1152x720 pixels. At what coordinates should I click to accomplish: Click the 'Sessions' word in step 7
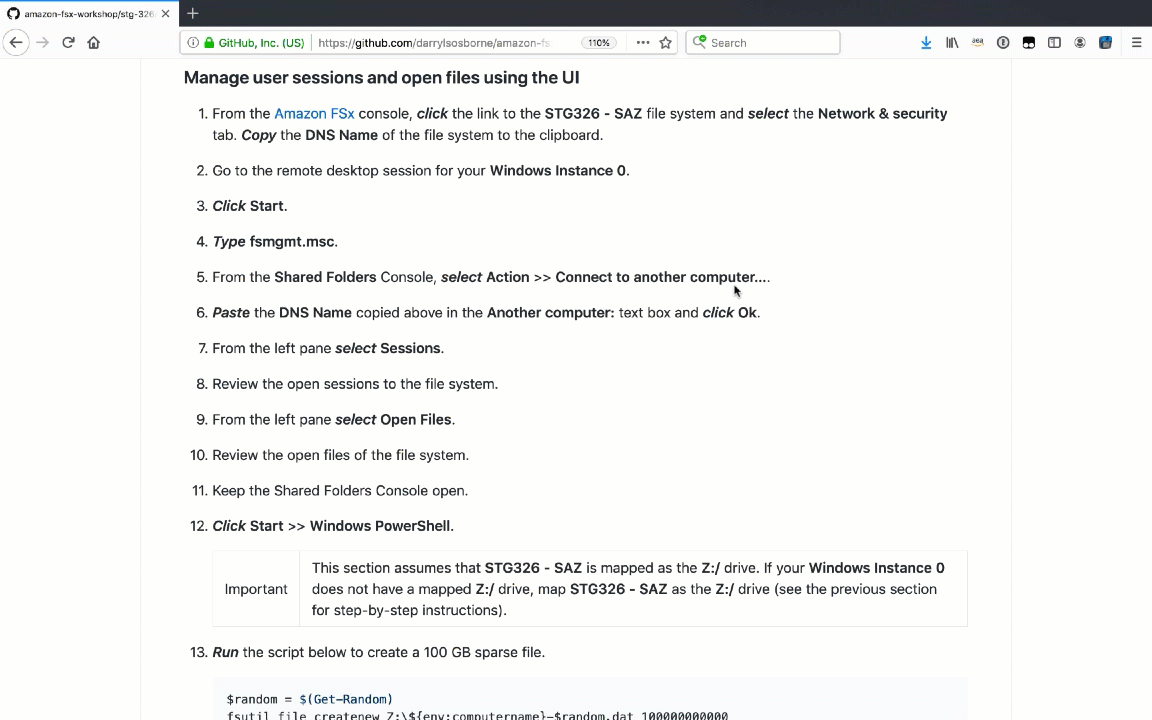[410, 348]
